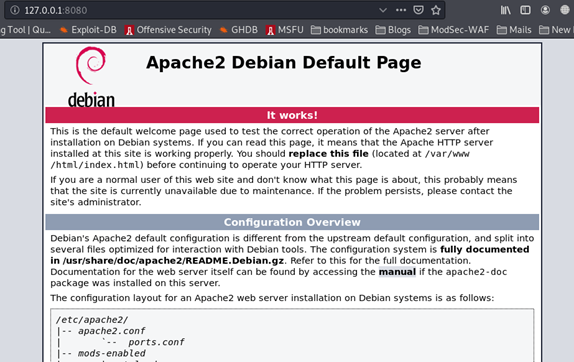This screenshot has height=362, width=574.
Task: Click the globe extension icon in toolbar
Action: pos(565,10)
